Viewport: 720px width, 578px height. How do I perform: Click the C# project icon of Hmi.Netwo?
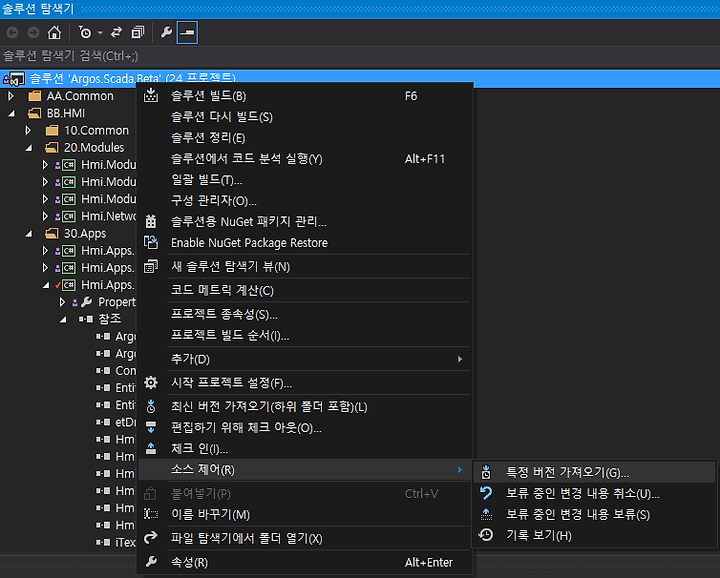[69, 216]
